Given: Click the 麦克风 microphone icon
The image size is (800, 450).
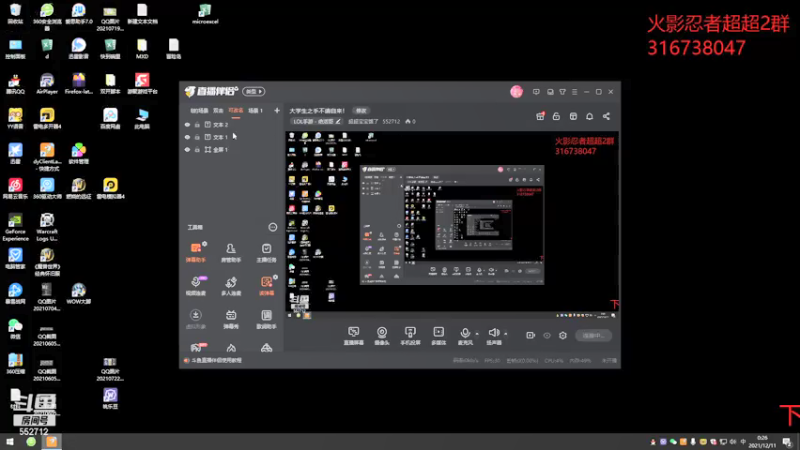Looking at the screenshot, I should tap(465, 334).
